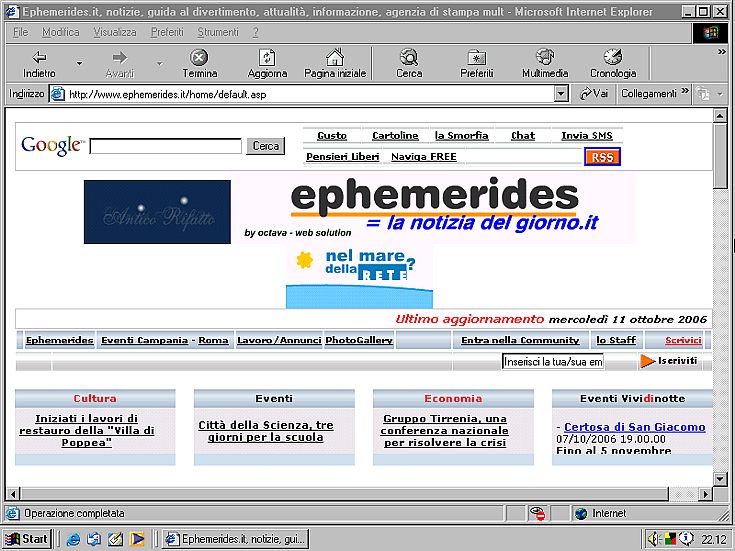
Task: Click the Antico Rifatto banner
Action: click(x=157, y=212)
